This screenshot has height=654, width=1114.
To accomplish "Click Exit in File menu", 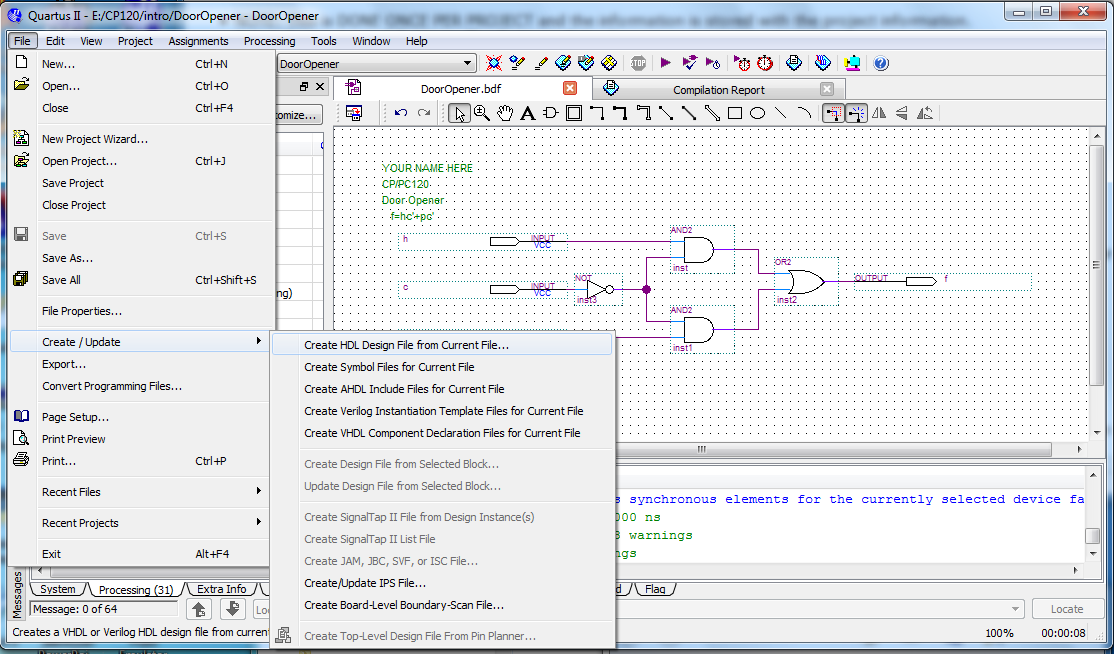I will pyautogui.click(x=141, y=554).
